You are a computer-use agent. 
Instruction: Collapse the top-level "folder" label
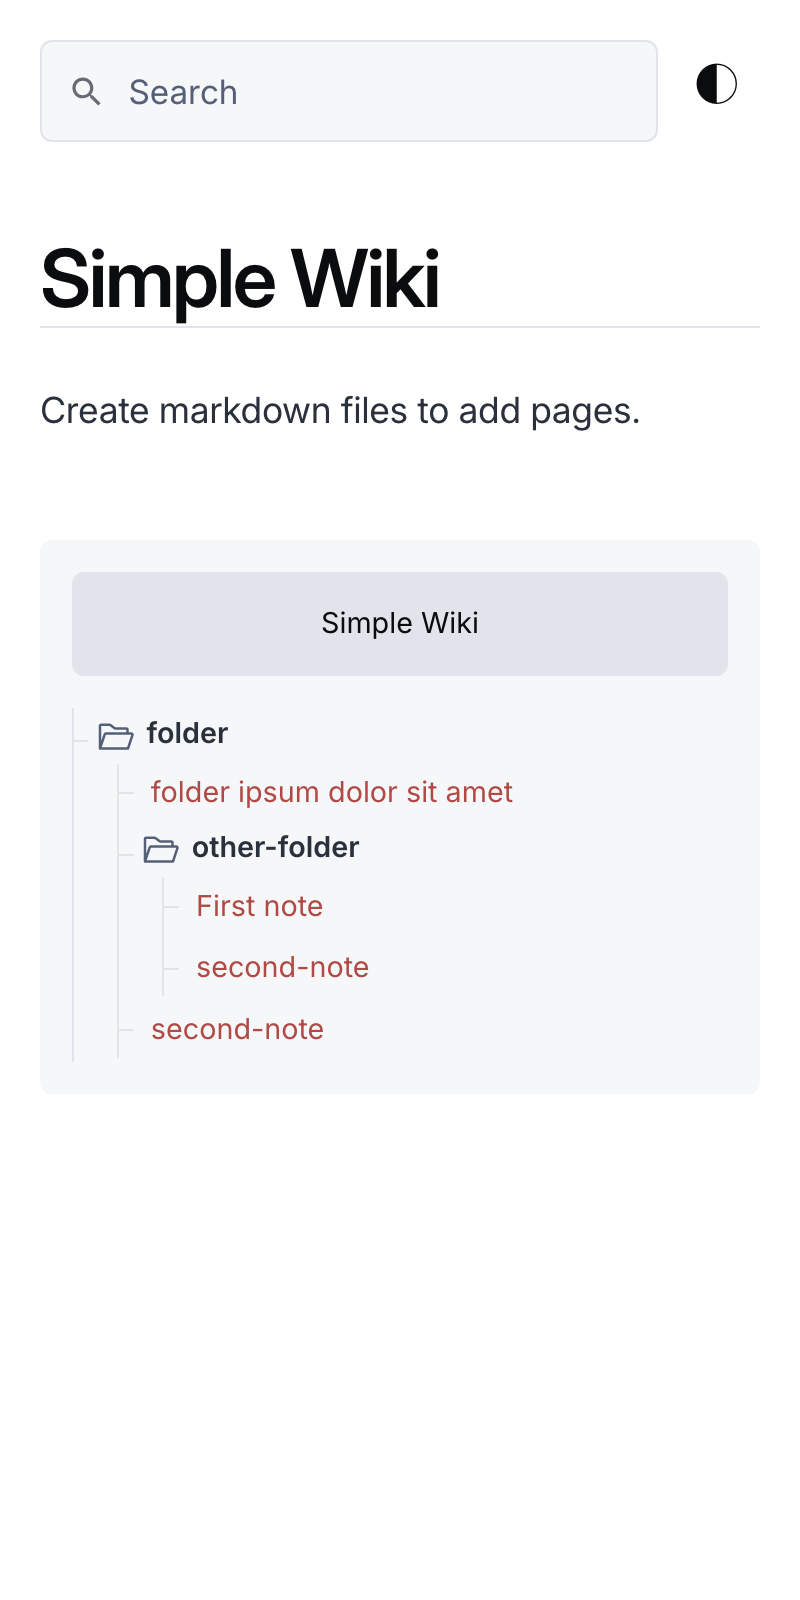pos(187,734)
